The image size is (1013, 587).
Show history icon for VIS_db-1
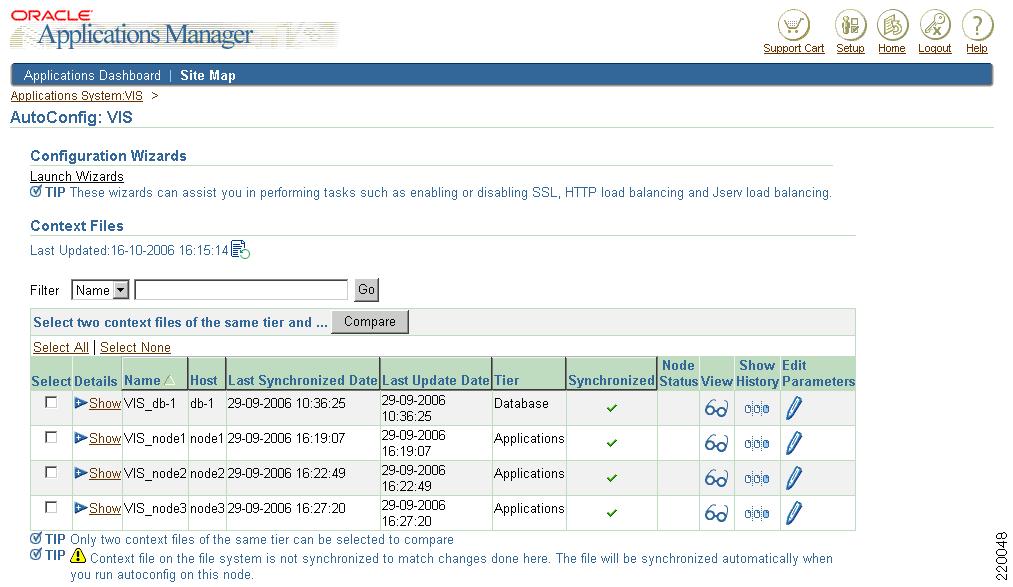tap(757, 409)
